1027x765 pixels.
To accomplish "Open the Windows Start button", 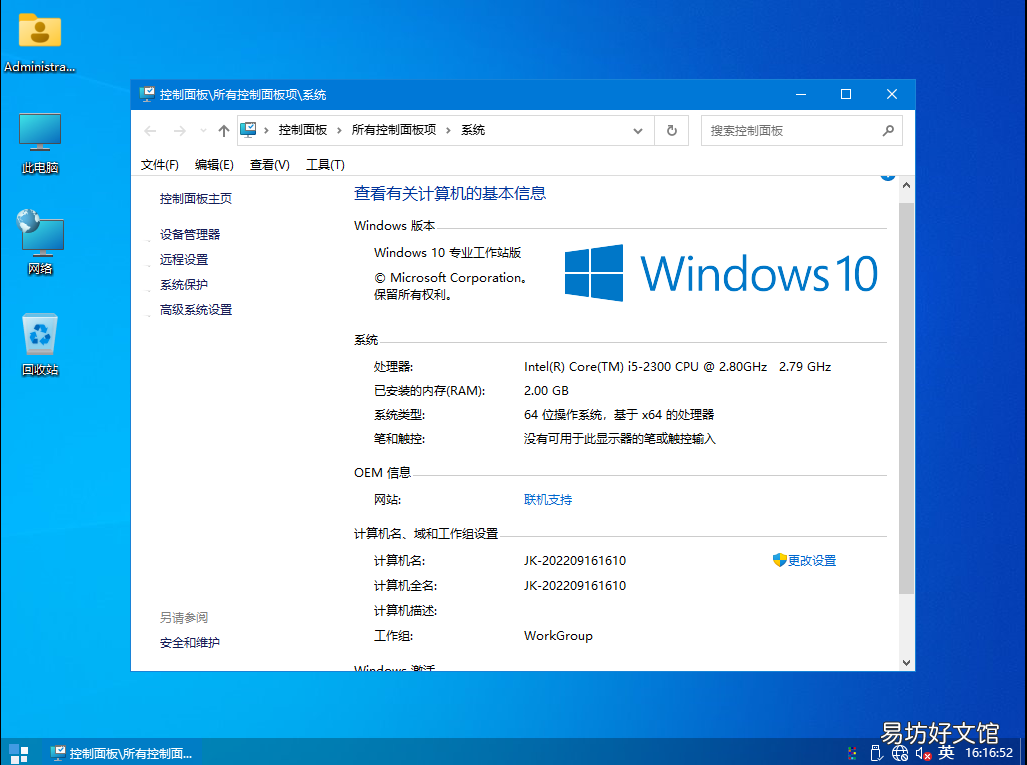I will [19, 753].
